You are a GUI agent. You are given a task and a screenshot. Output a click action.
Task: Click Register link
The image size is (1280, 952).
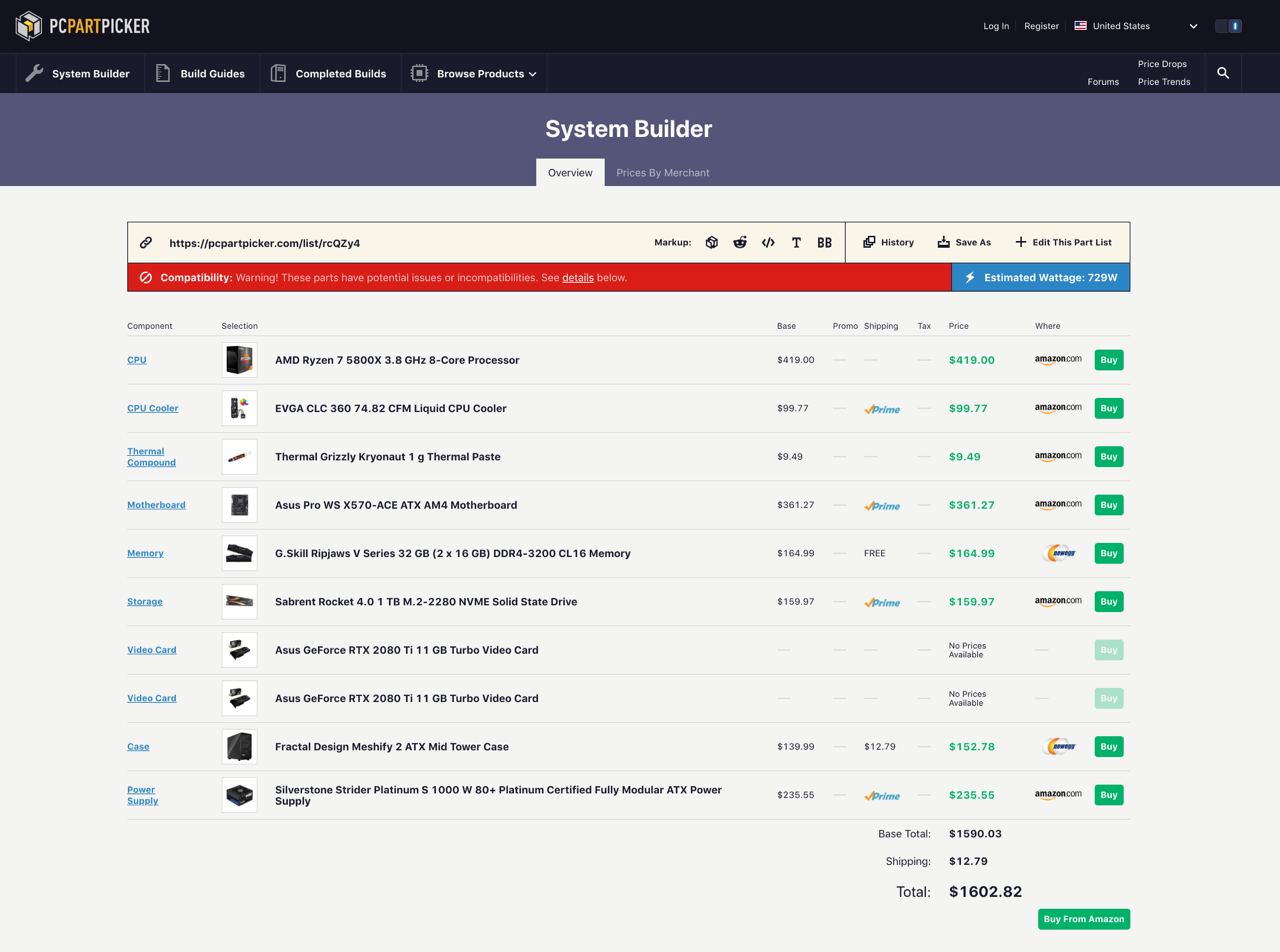coord(1041,26)
